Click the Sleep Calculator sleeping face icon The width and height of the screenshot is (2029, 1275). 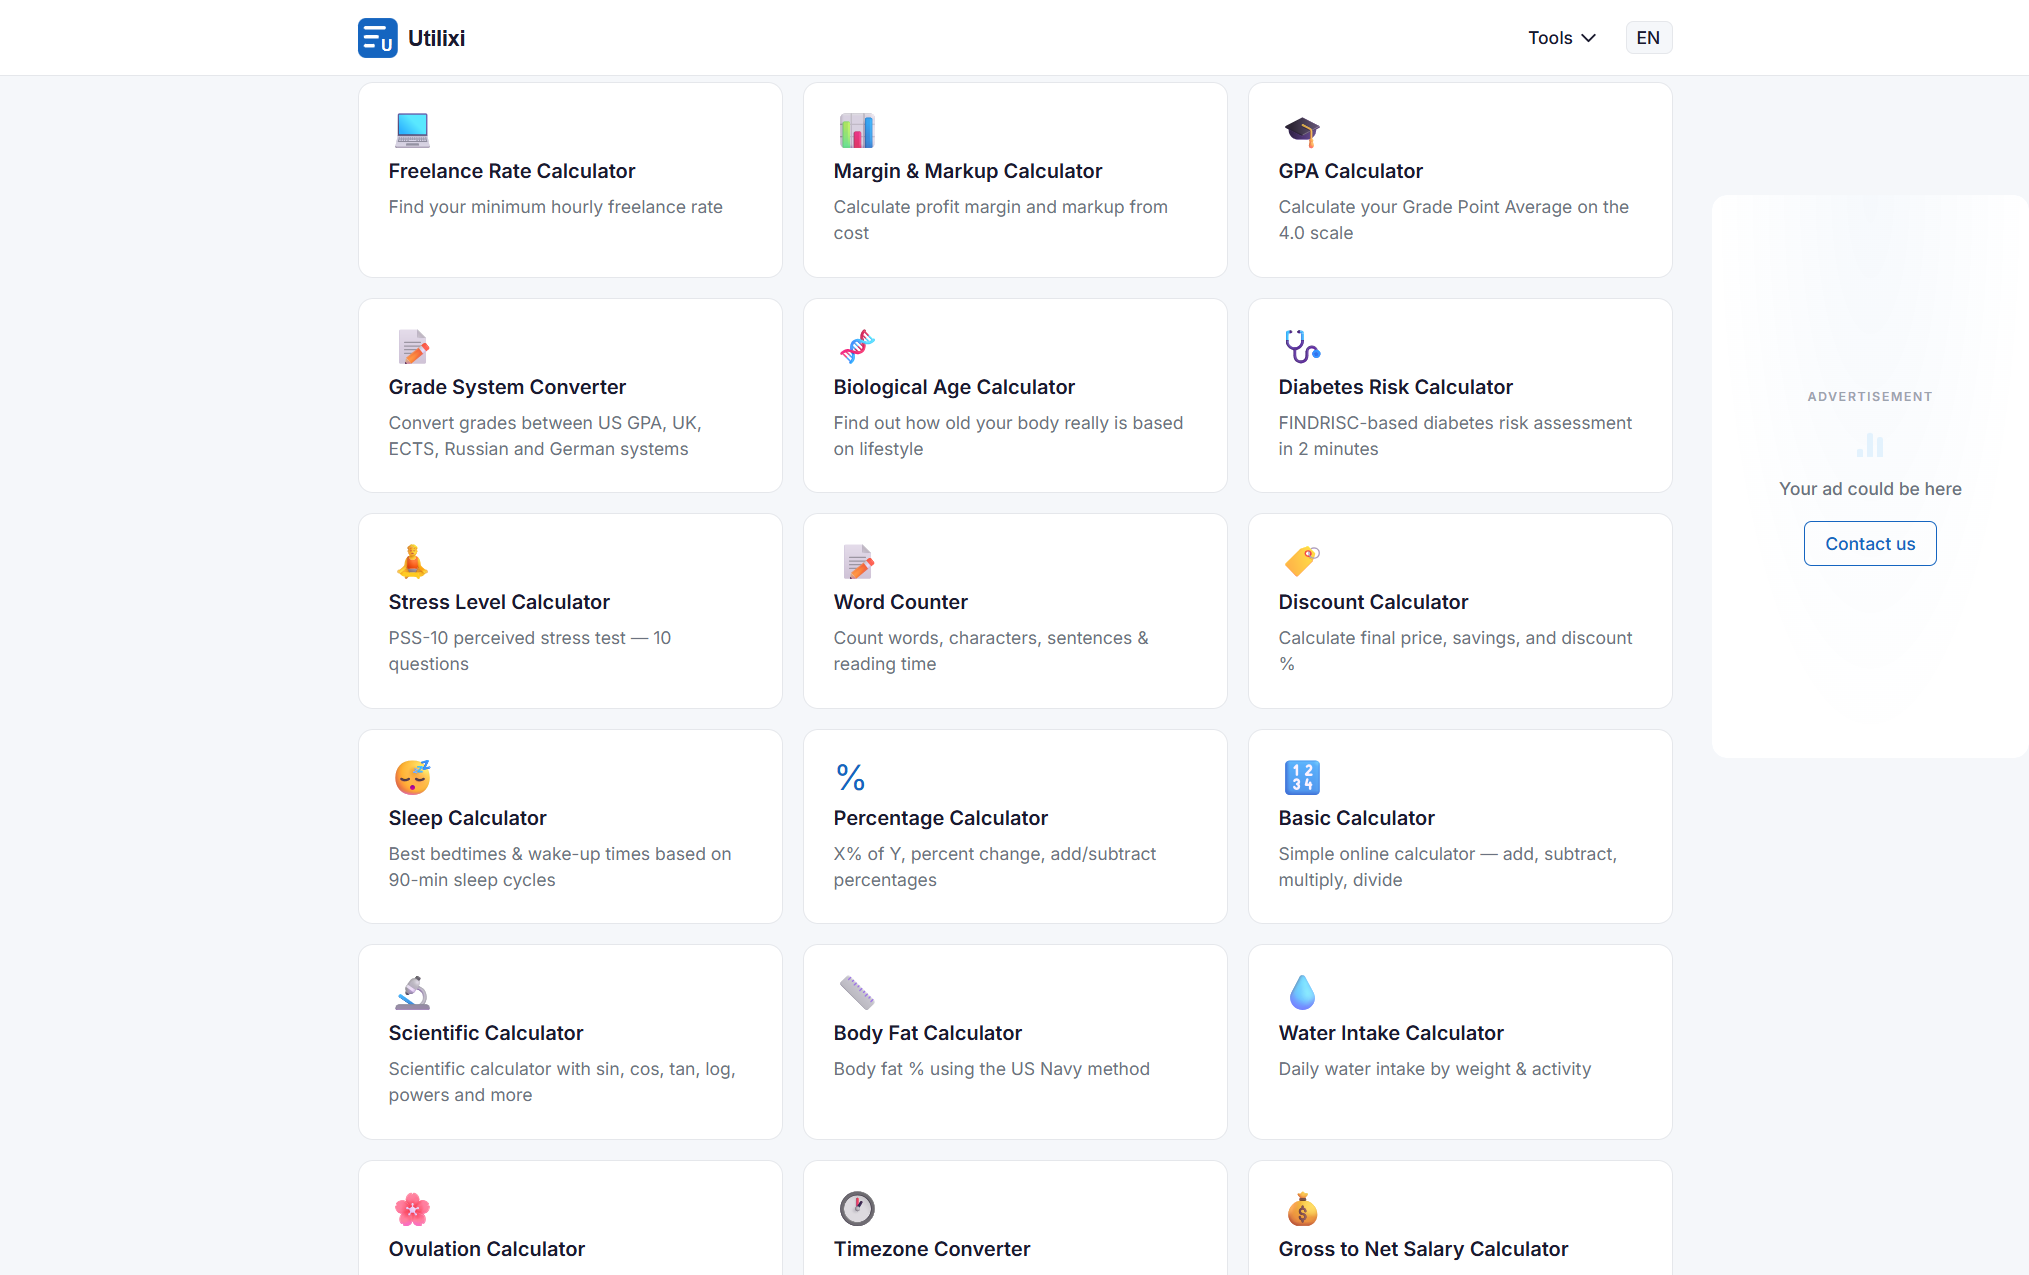(x=412, y=777)
